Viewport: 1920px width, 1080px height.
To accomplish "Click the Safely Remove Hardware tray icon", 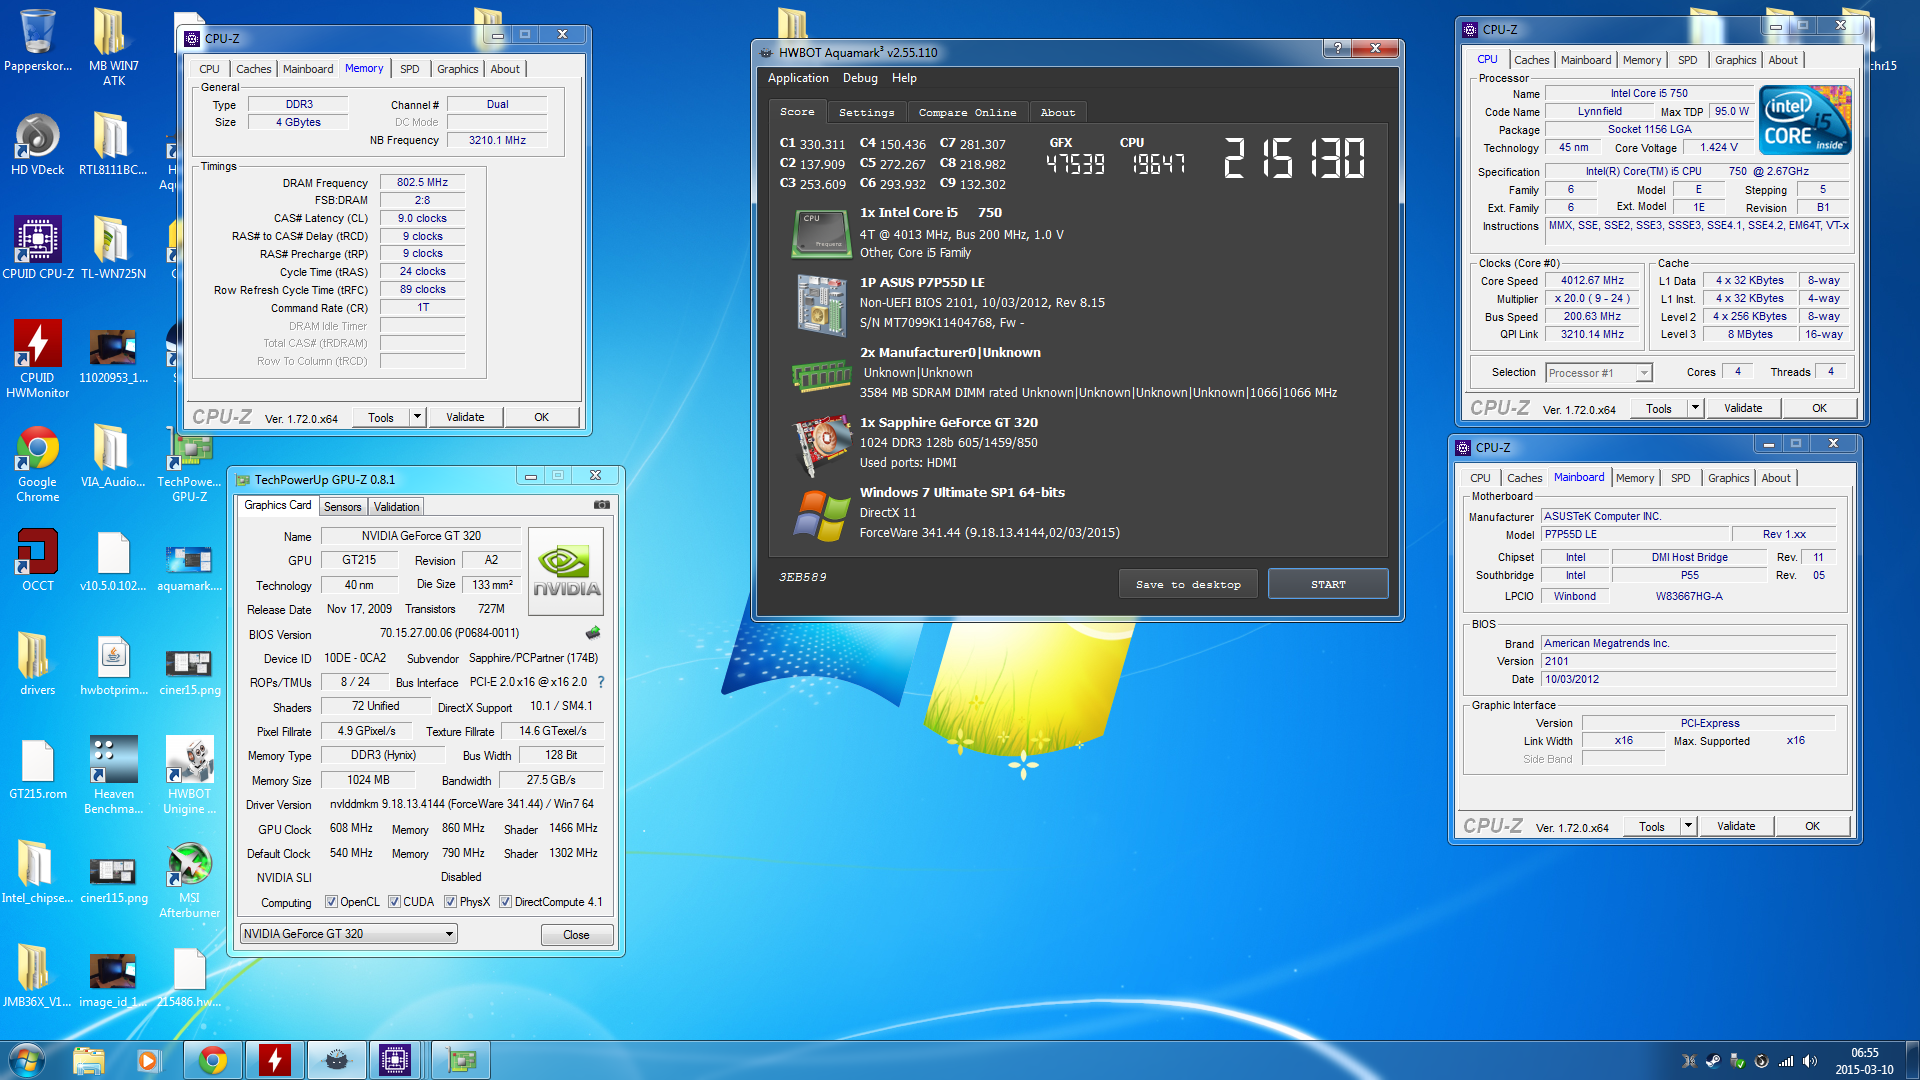I will (1737, 1061).
